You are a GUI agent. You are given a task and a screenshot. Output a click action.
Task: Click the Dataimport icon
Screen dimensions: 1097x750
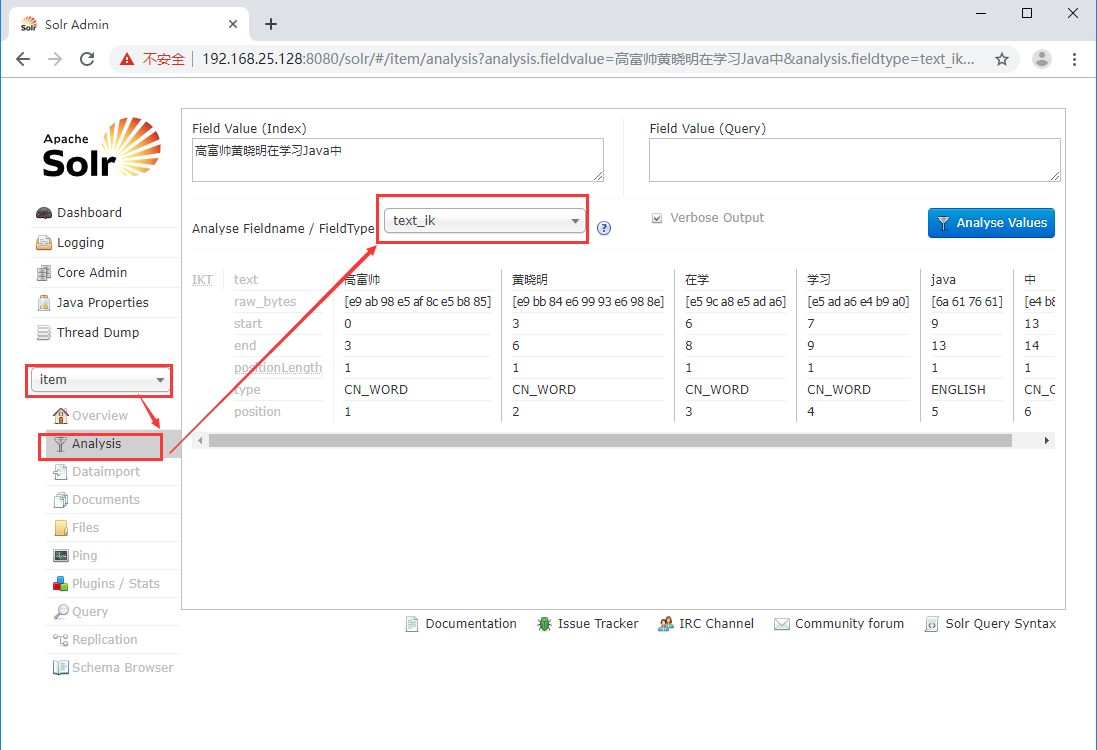(61, 472)
